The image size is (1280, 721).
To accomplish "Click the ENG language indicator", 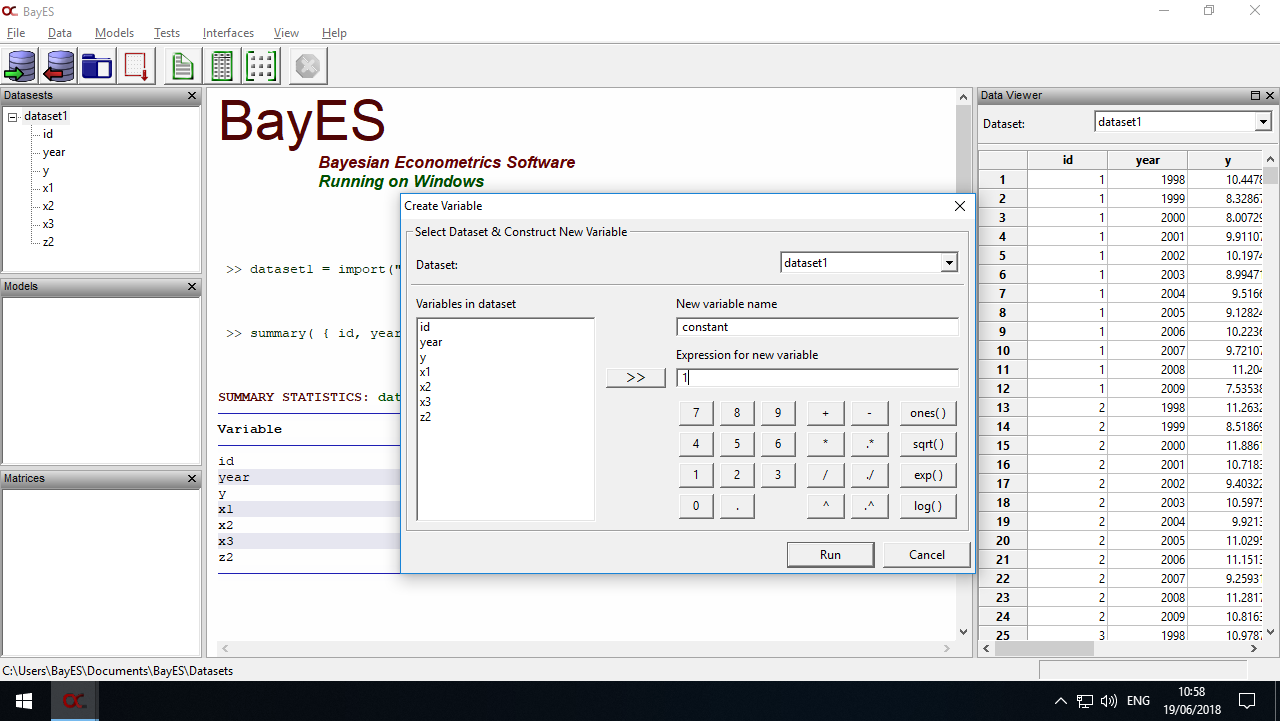I will (1139, 701).
